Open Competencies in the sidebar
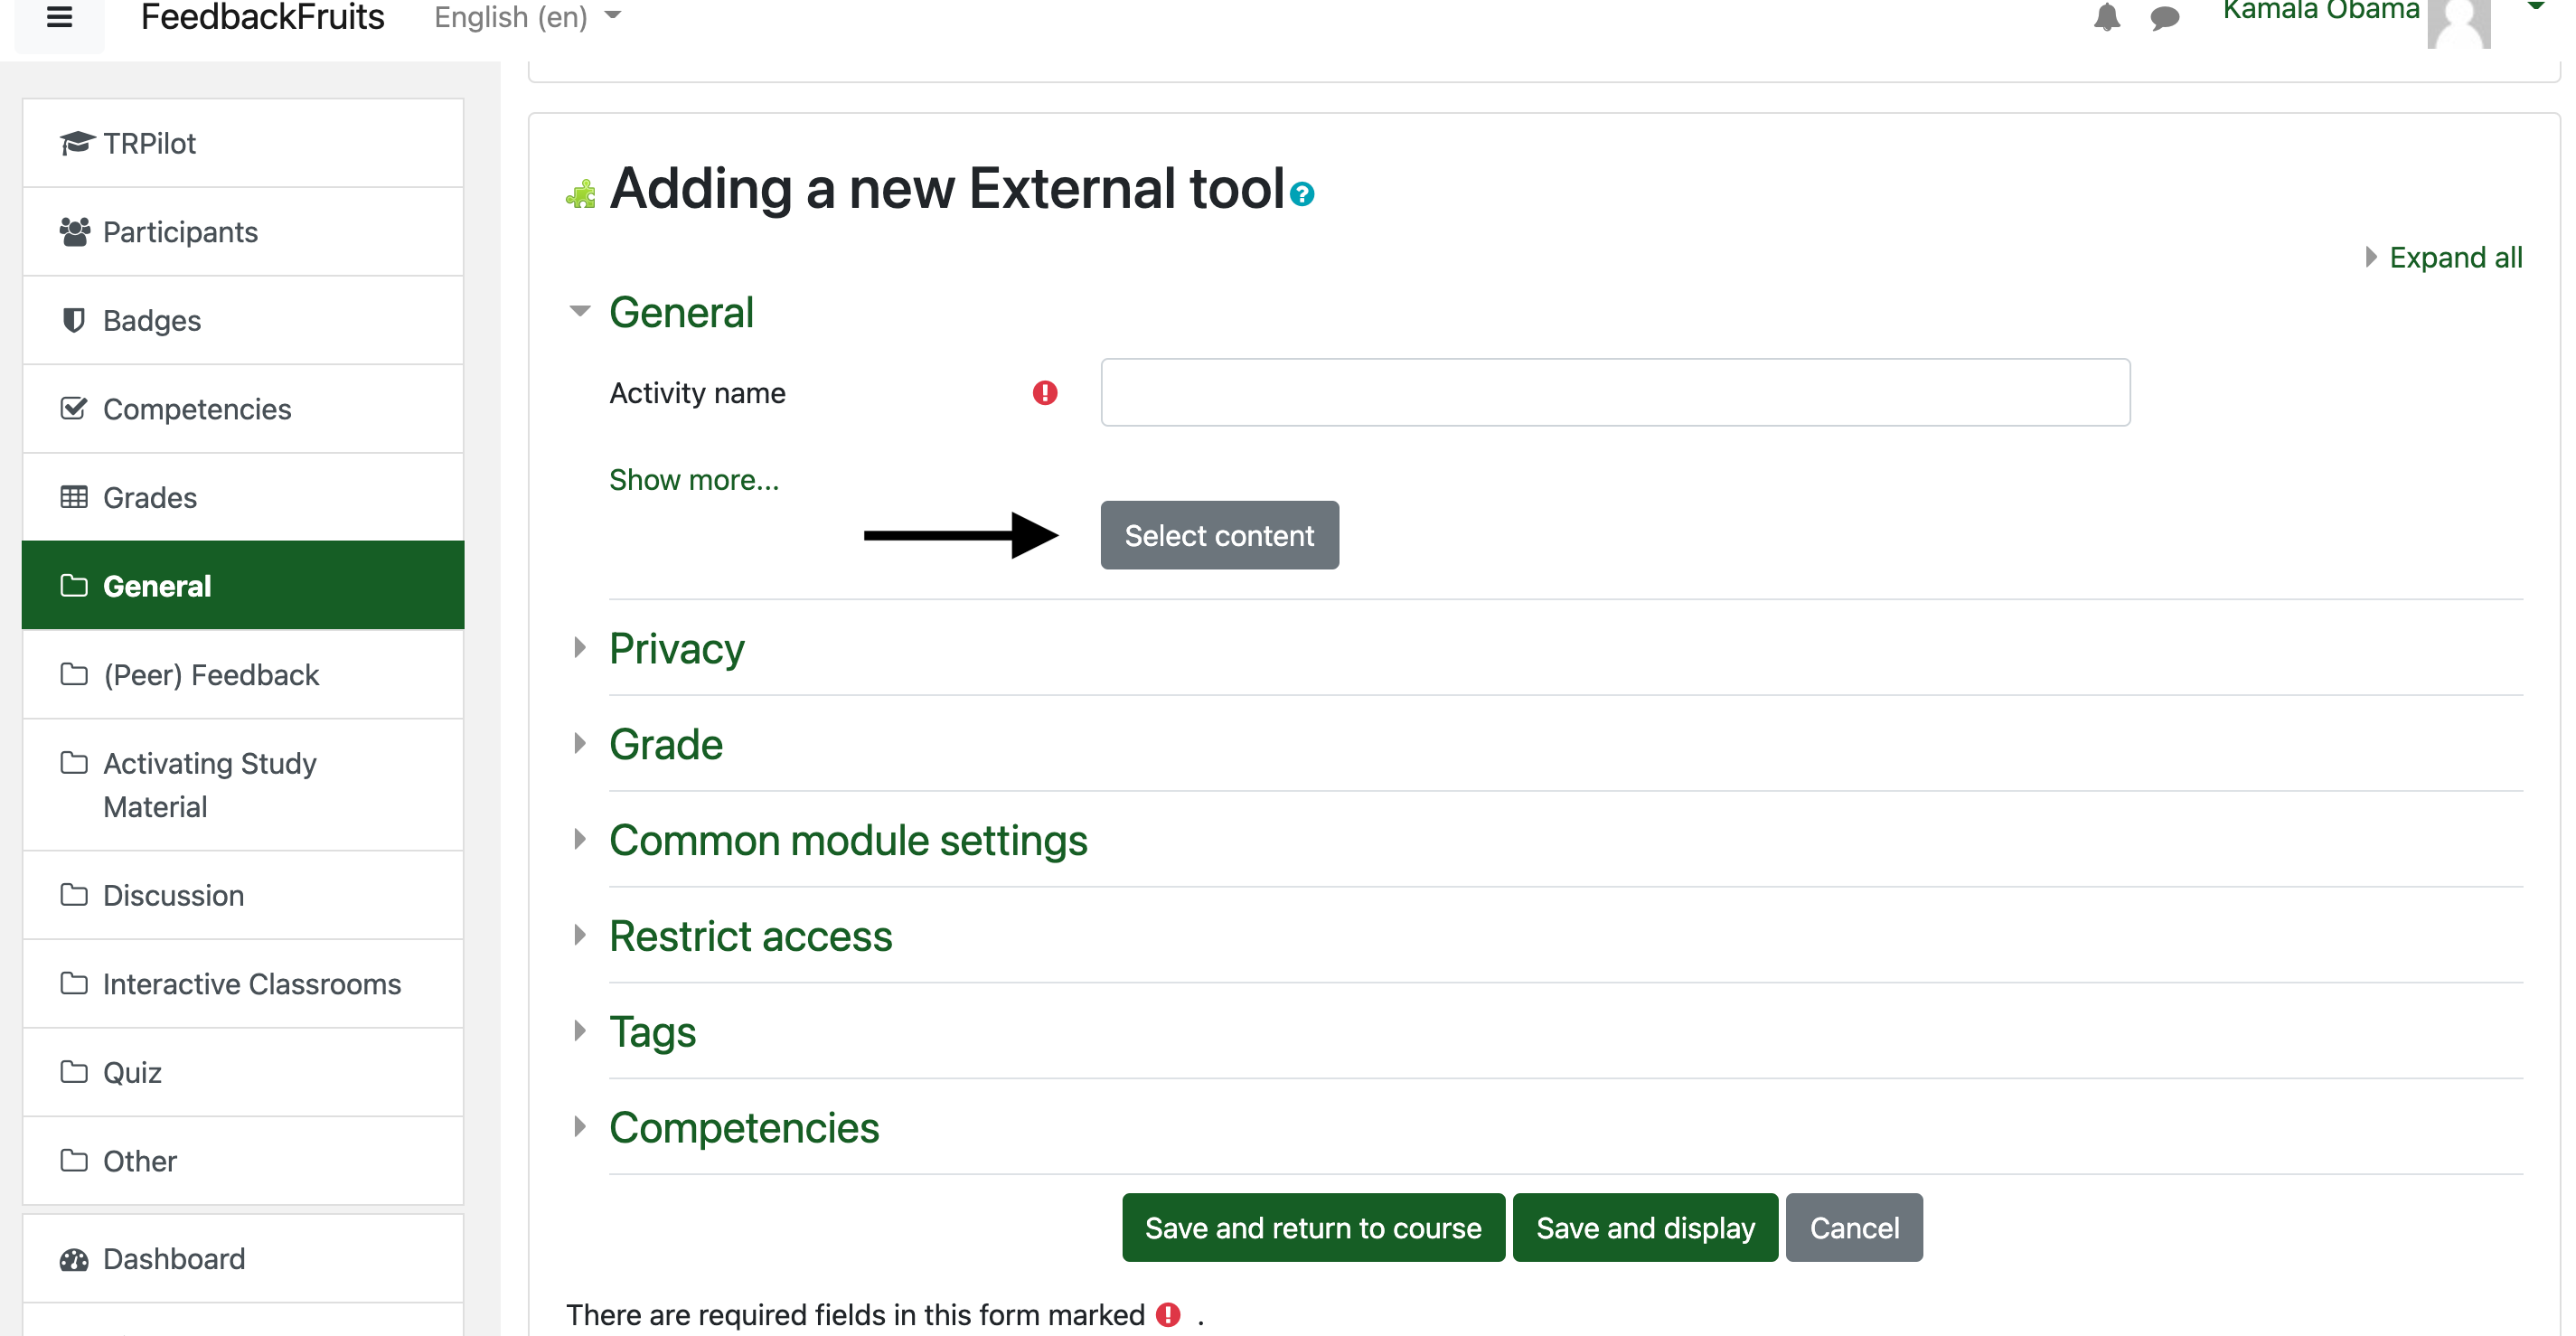 click(x=197, y=409)
